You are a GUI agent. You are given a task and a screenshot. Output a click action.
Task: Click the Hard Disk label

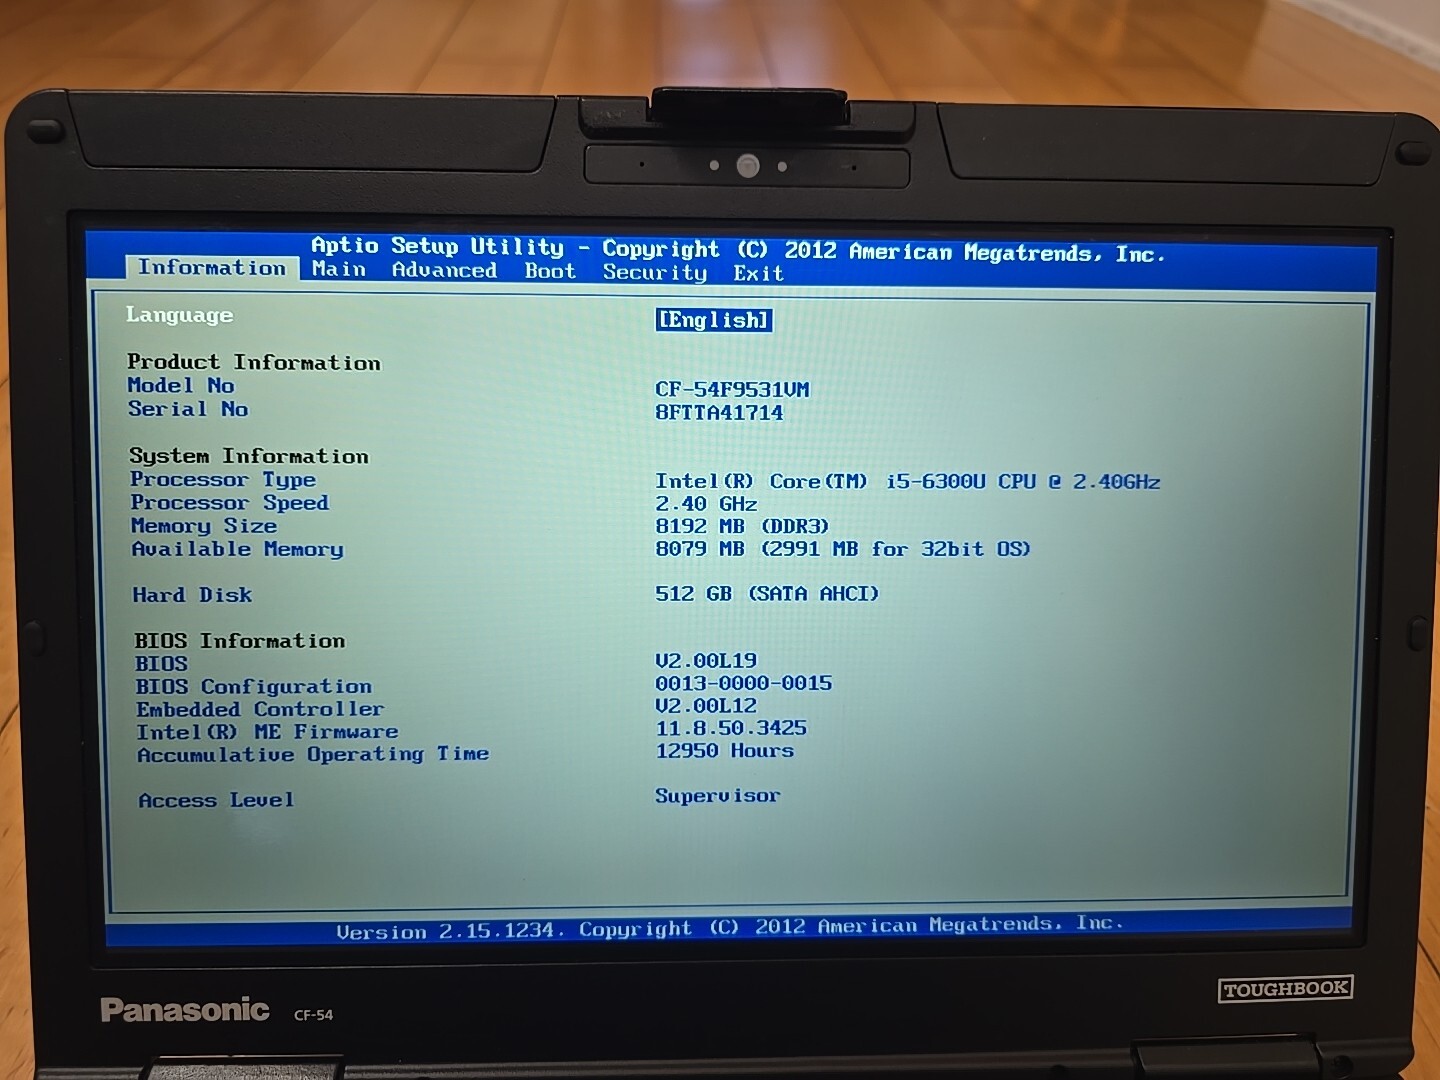click(x=192, y=595)
